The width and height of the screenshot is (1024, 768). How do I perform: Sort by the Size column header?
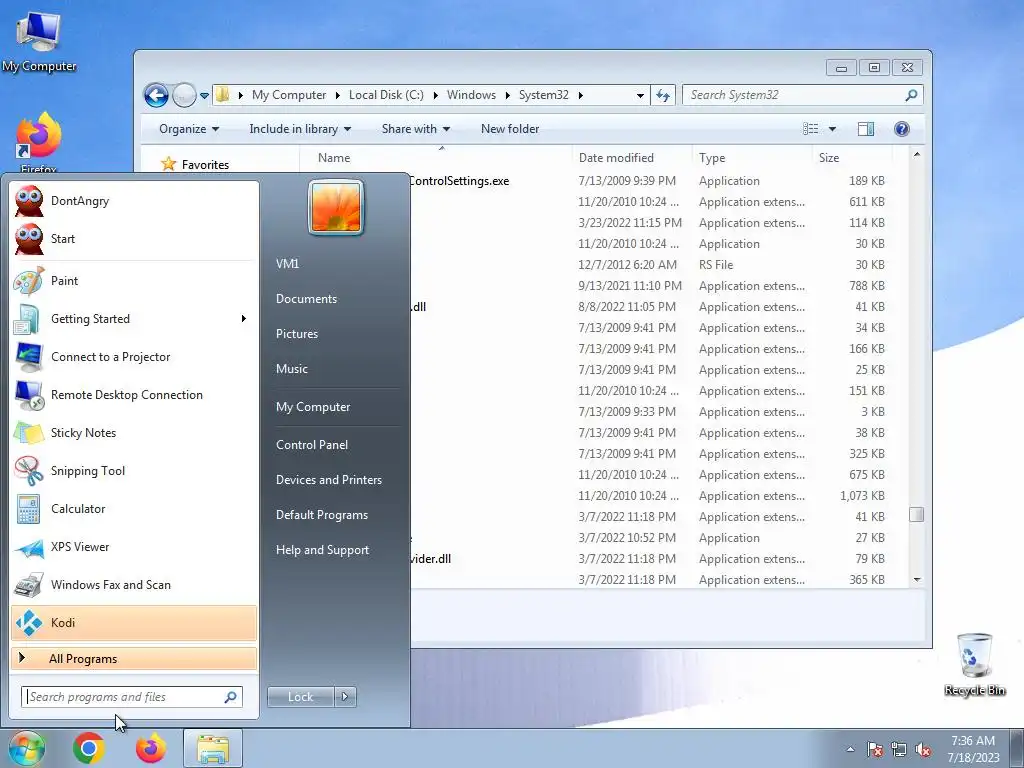pyautogui.click(x=852, y=158)
